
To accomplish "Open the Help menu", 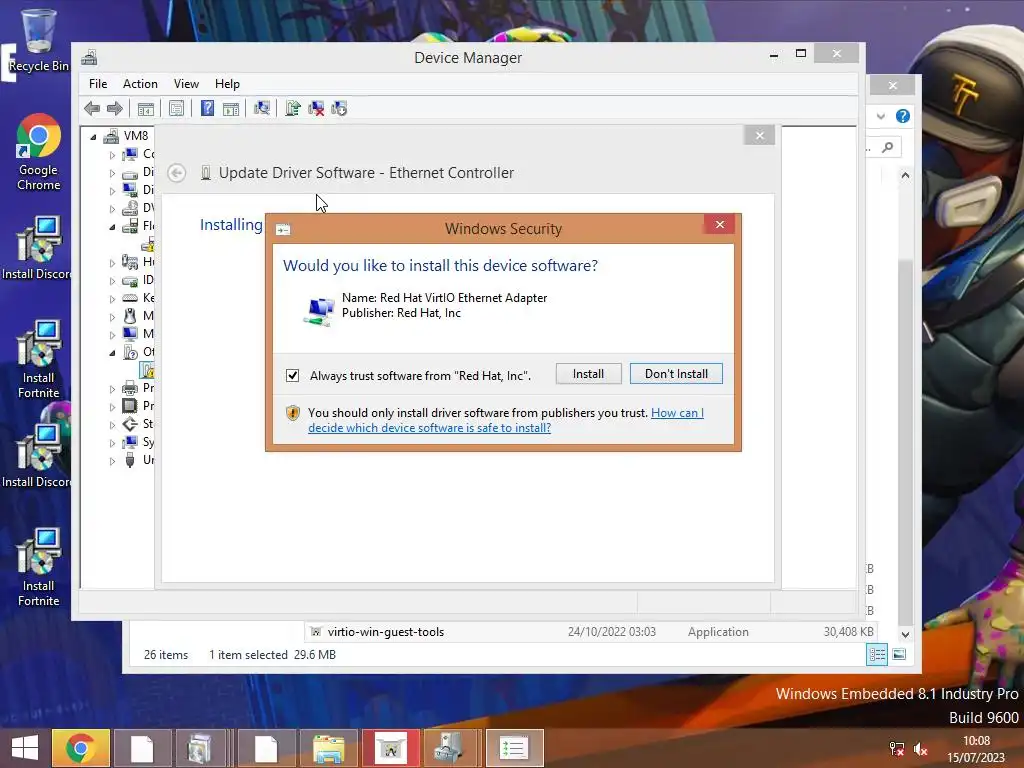I will [x=227, y=84].
